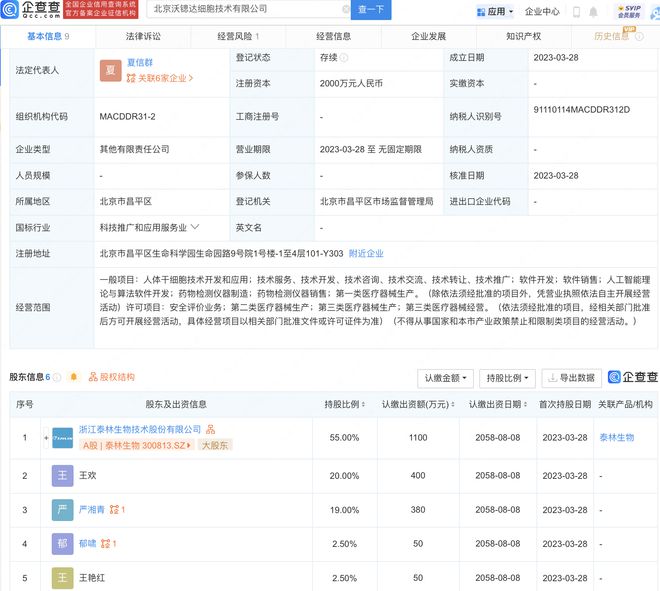Switch to 企业发展 tab

[x=428, y=37]
